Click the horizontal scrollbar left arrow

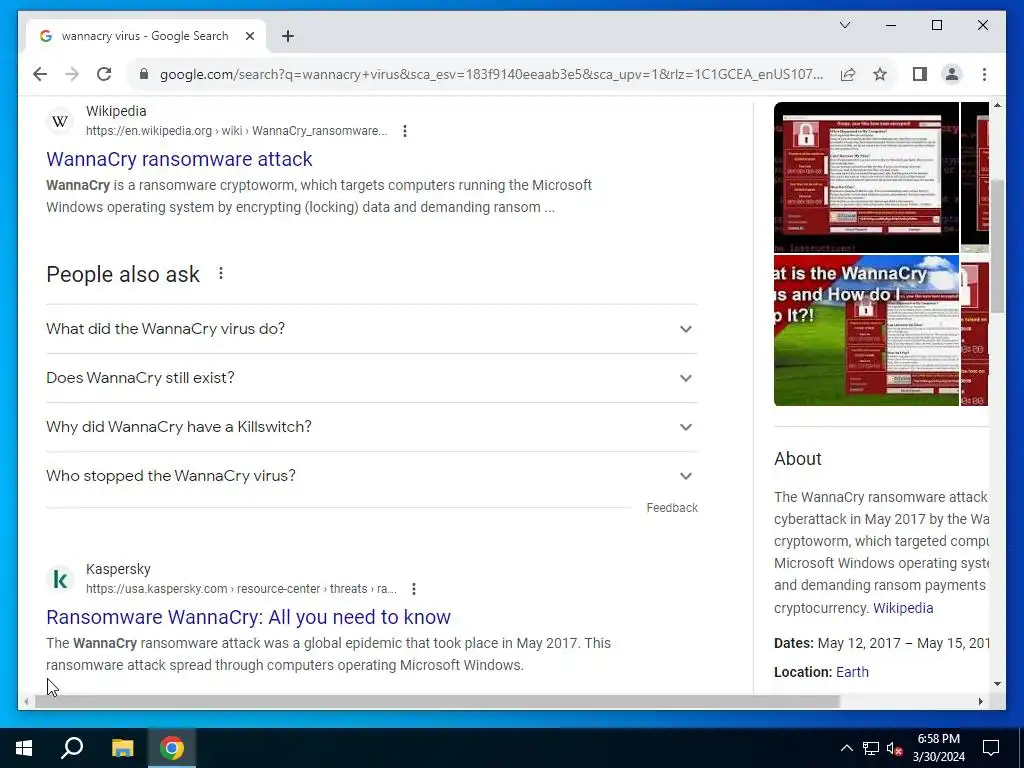click(26, 701)
